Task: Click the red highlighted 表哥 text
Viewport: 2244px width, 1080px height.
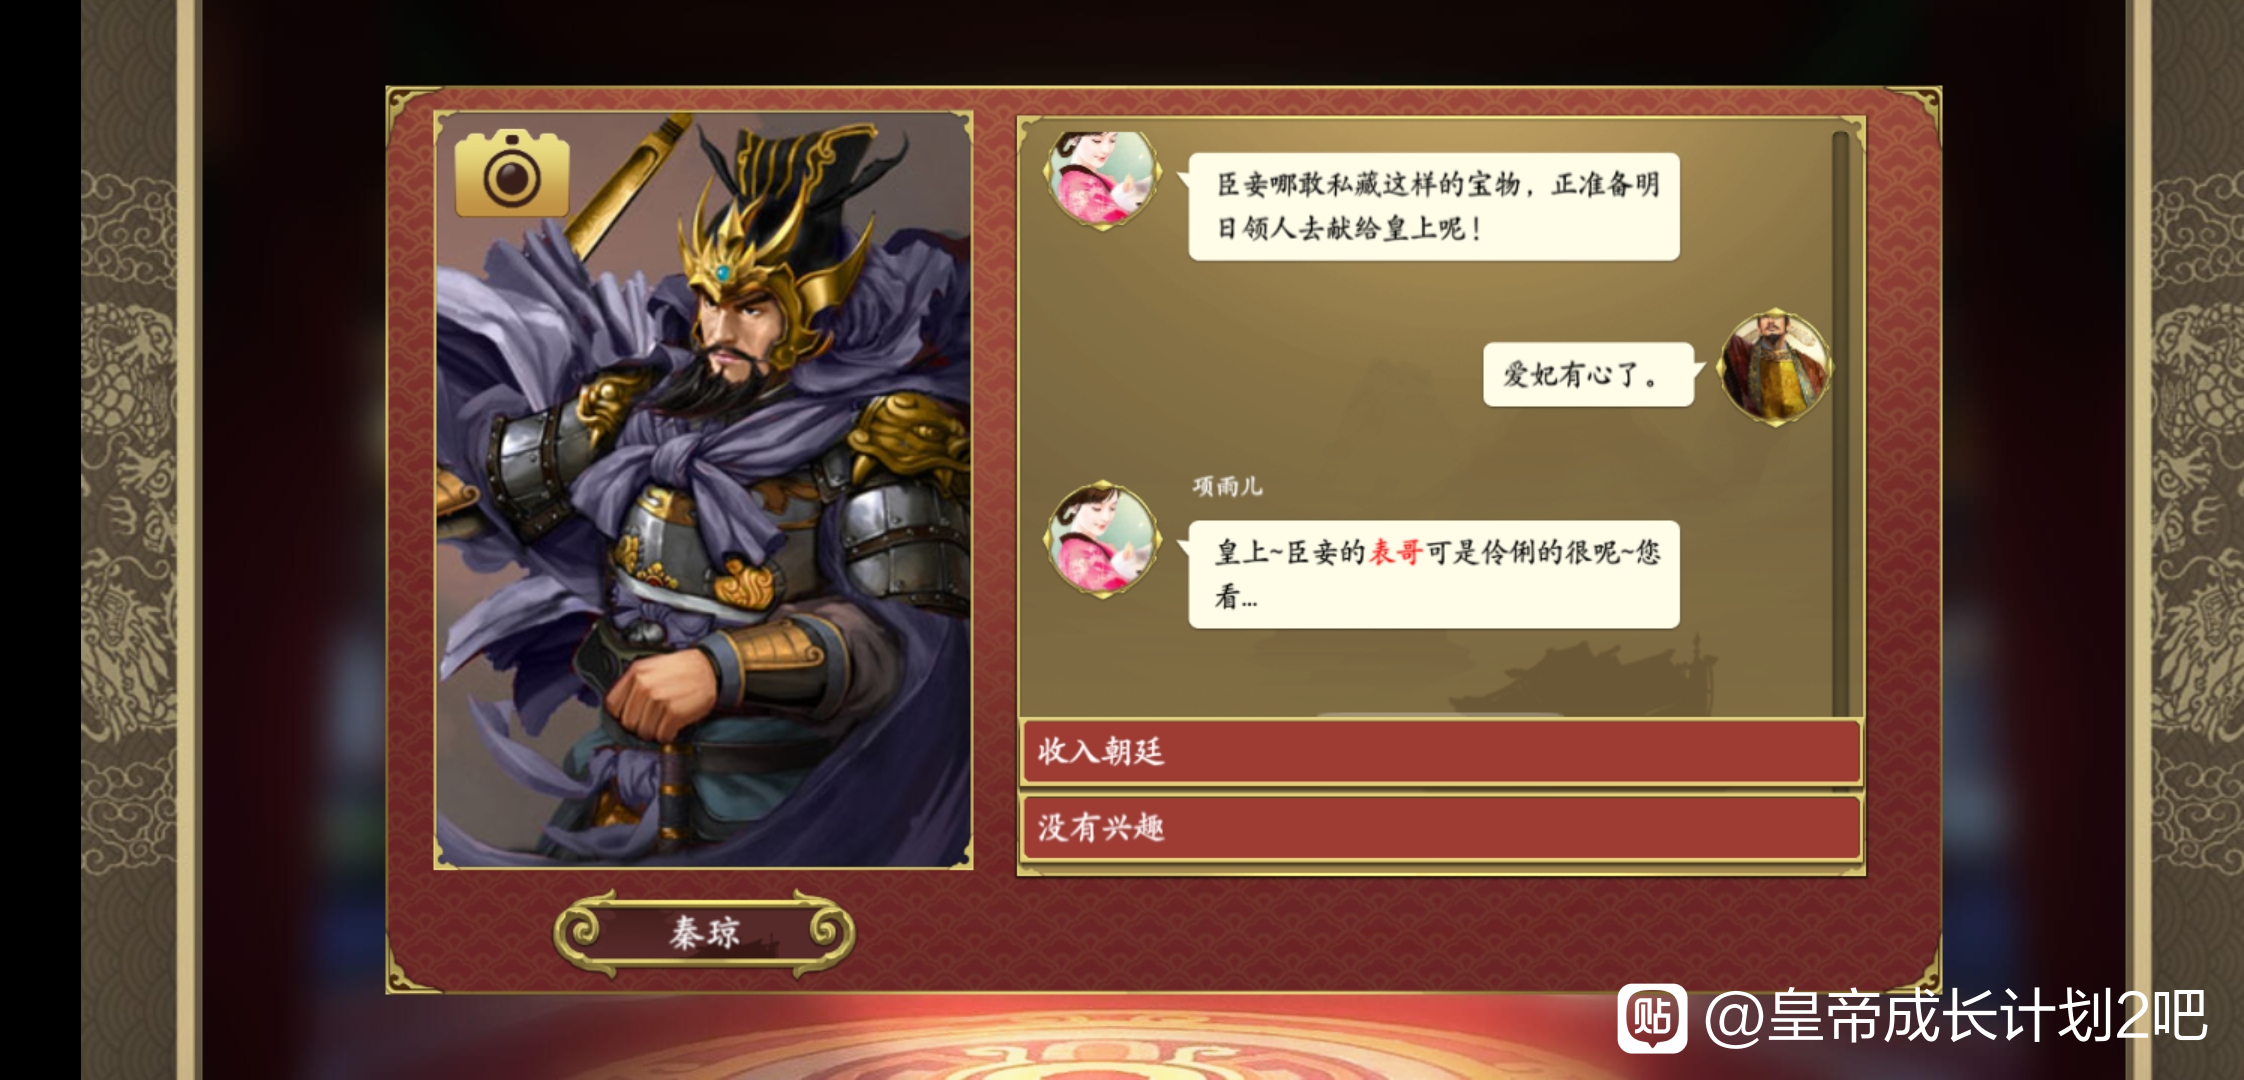Action: [x=1395, y=552]
